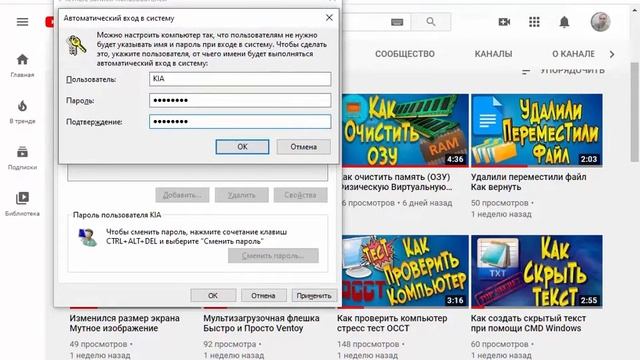Open the YouTube hamburger menu

click(22, 22)
